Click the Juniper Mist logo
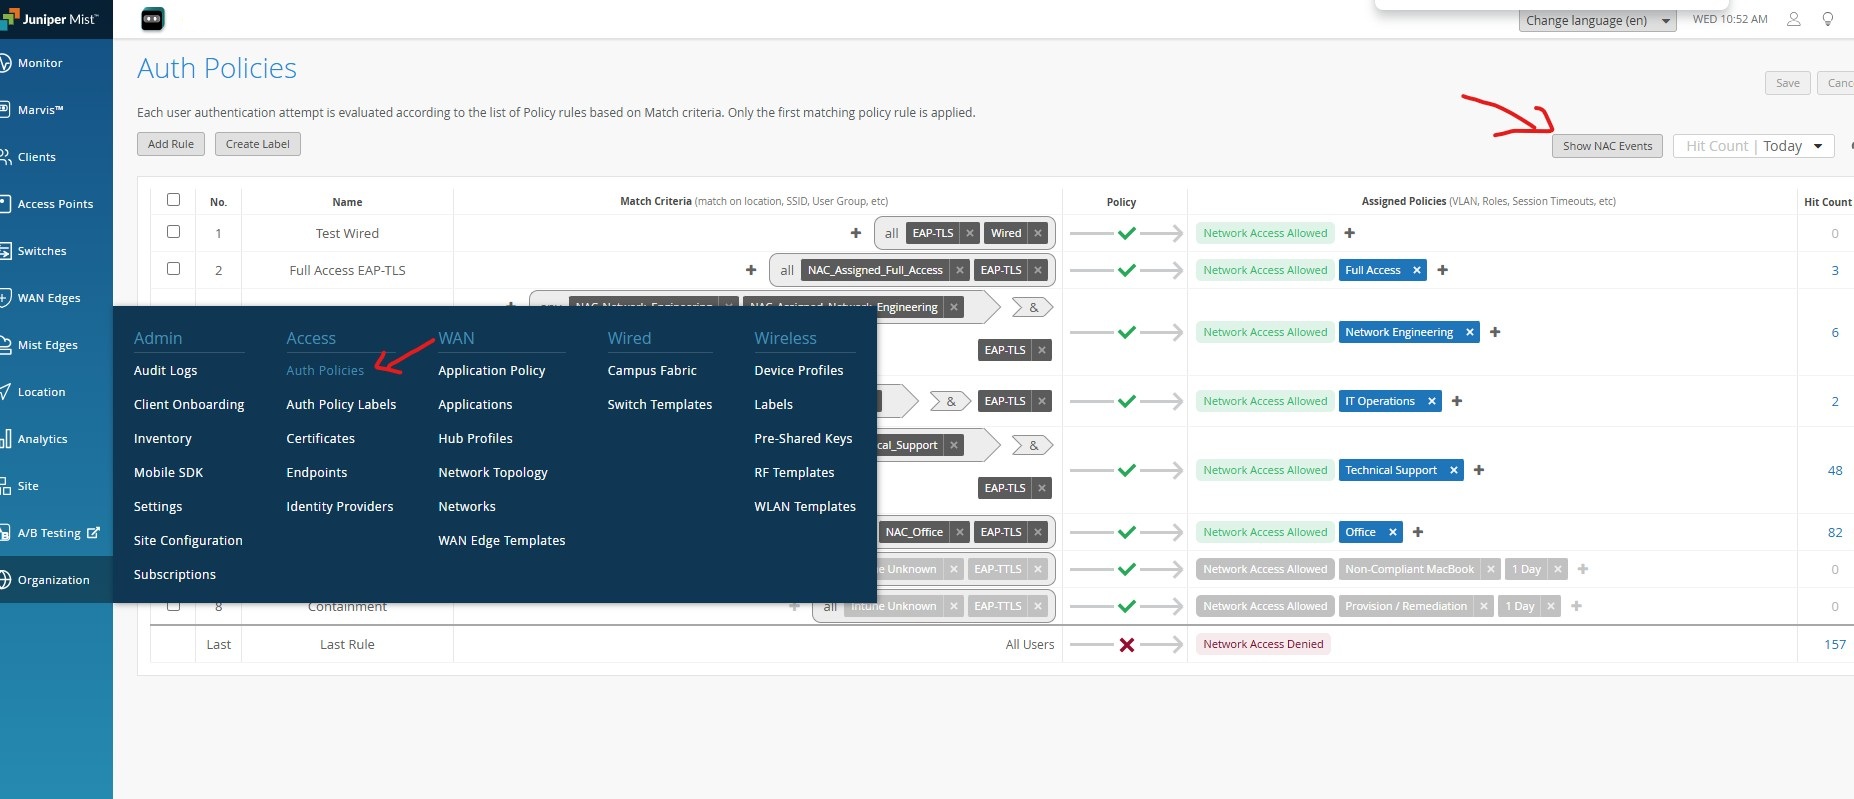Viewport: 1854px width, 799px height. [50, 19]
